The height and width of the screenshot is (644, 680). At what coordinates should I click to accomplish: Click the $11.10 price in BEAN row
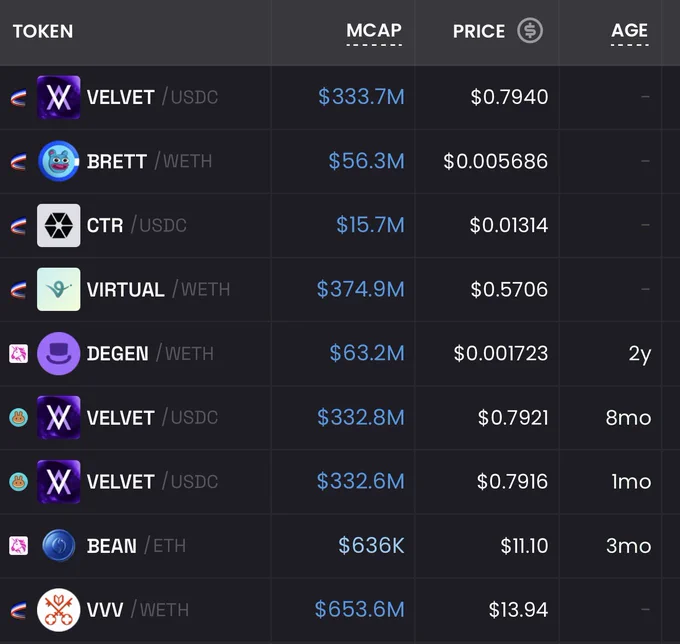pyautogui.click(x=524, y=546)
